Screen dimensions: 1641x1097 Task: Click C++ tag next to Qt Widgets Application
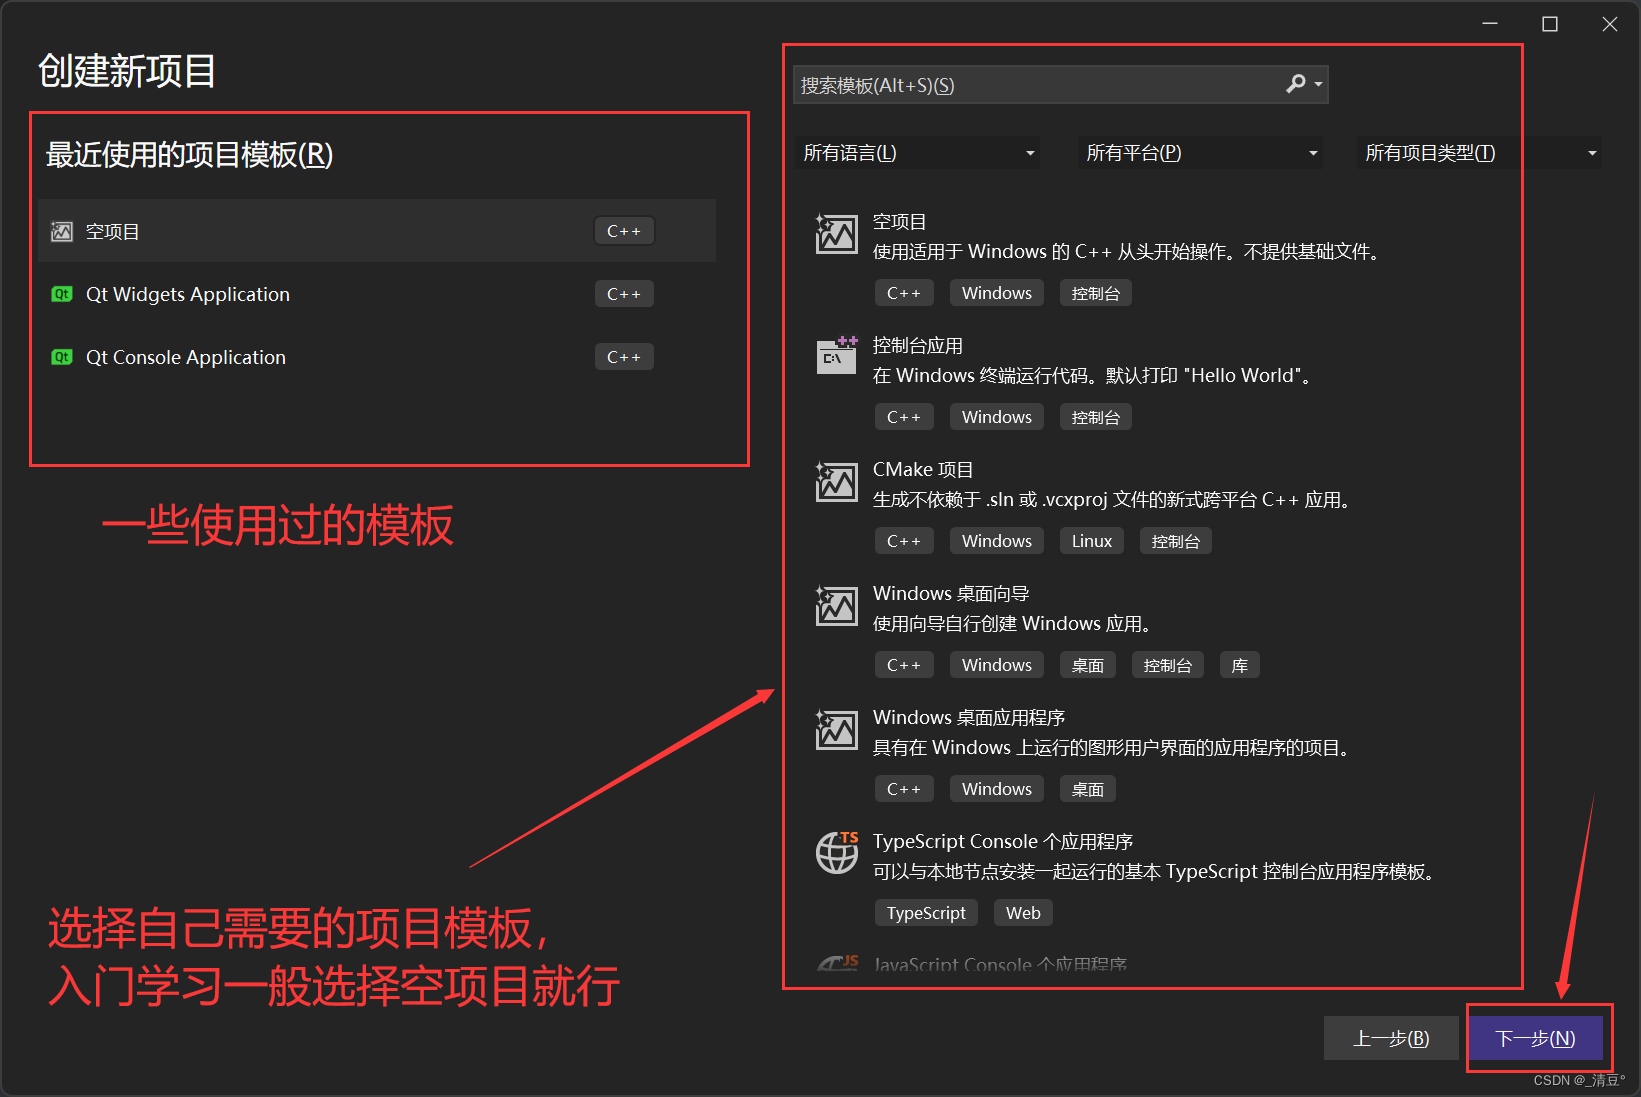coord(624,294)
